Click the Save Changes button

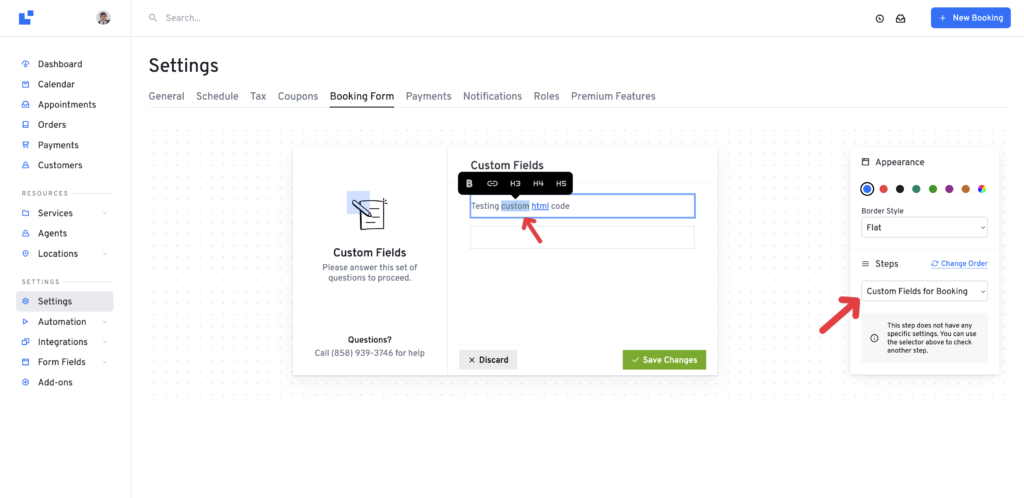pos(664,360)
